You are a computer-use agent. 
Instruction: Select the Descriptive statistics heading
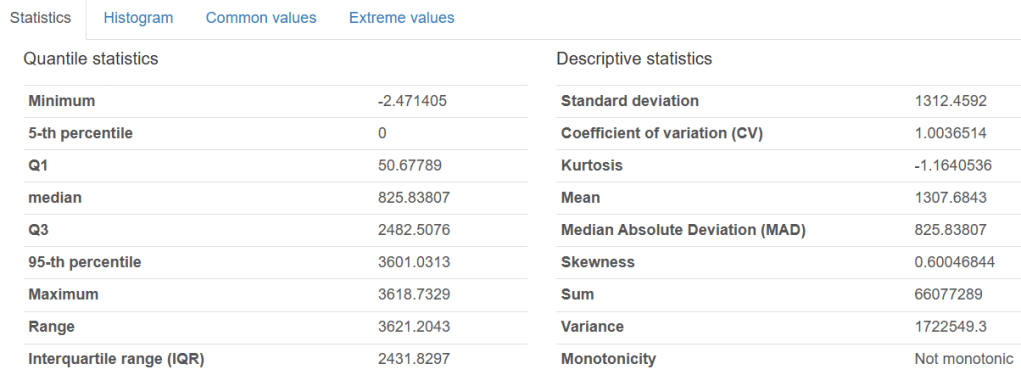(x=634, y=59)
